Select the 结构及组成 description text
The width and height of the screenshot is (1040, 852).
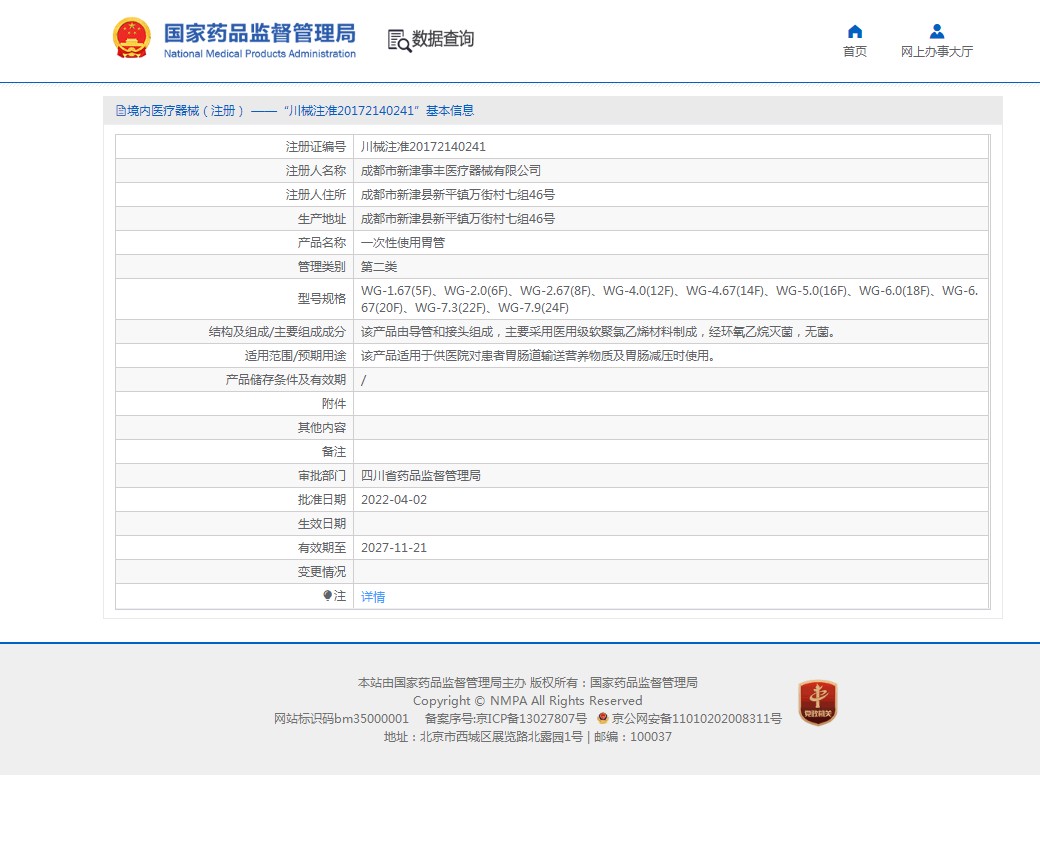pyautogui.click(x=600, y=332)
